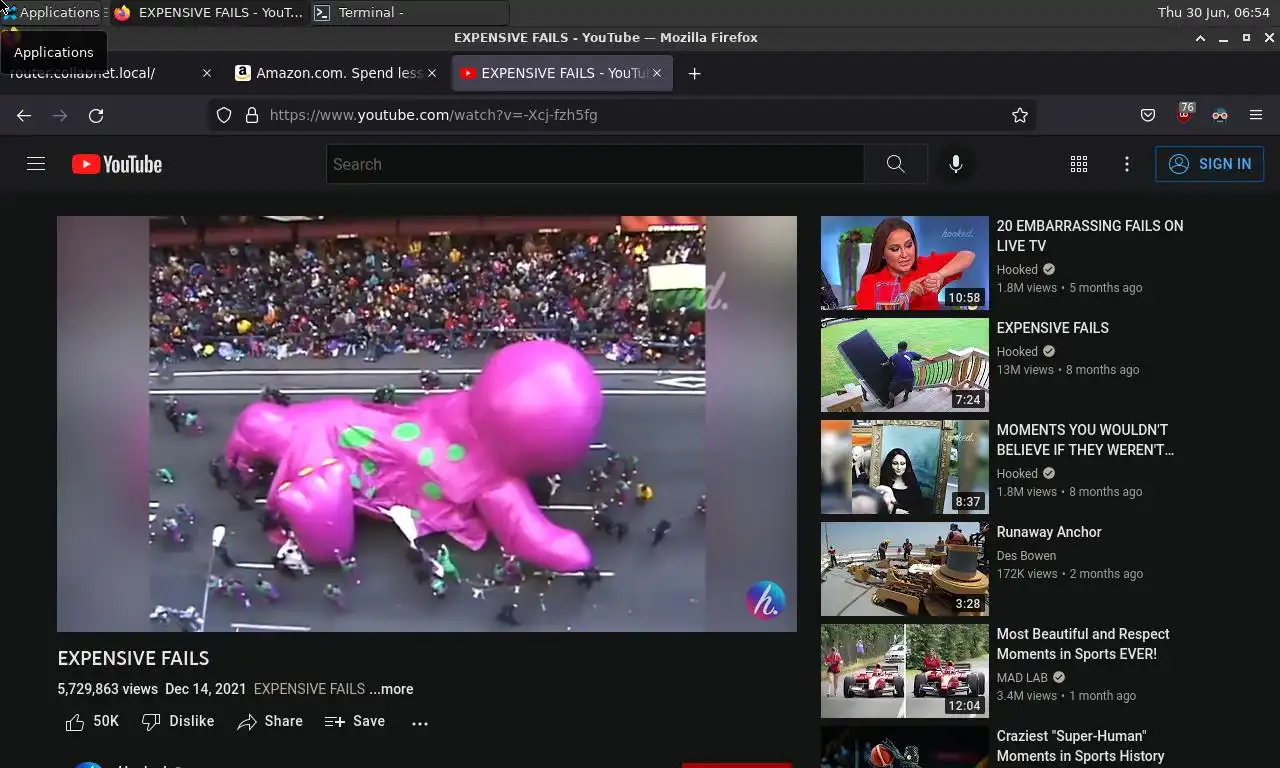Click Most Beautiful and Respect Moments title

click(x=1083, y=644)
